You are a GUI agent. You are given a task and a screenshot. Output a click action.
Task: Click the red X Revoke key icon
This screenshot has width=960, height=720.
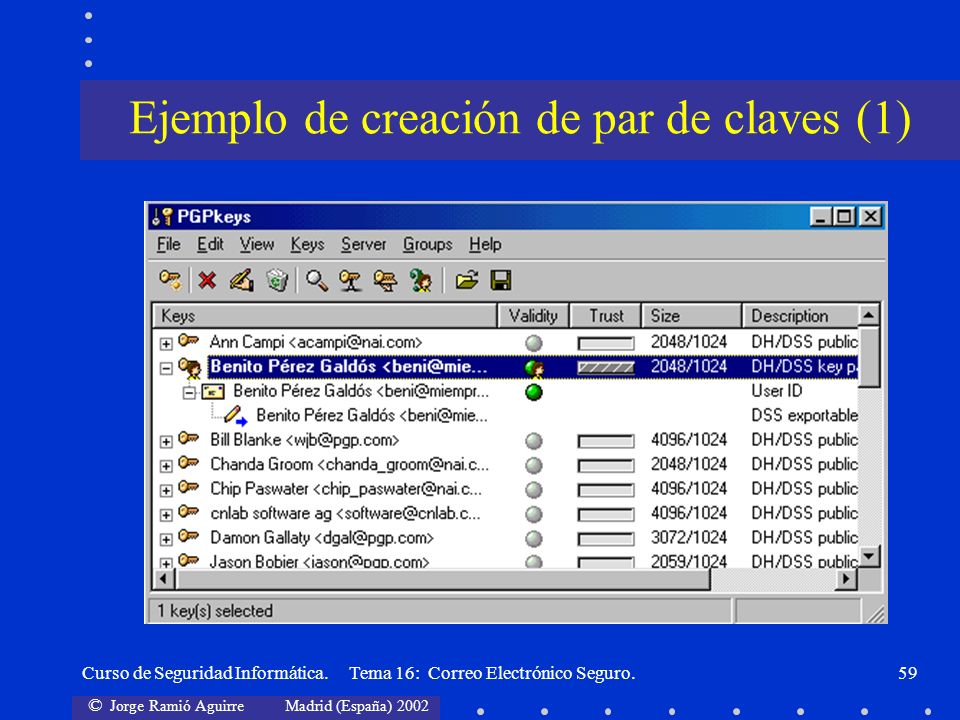(208, 280)
